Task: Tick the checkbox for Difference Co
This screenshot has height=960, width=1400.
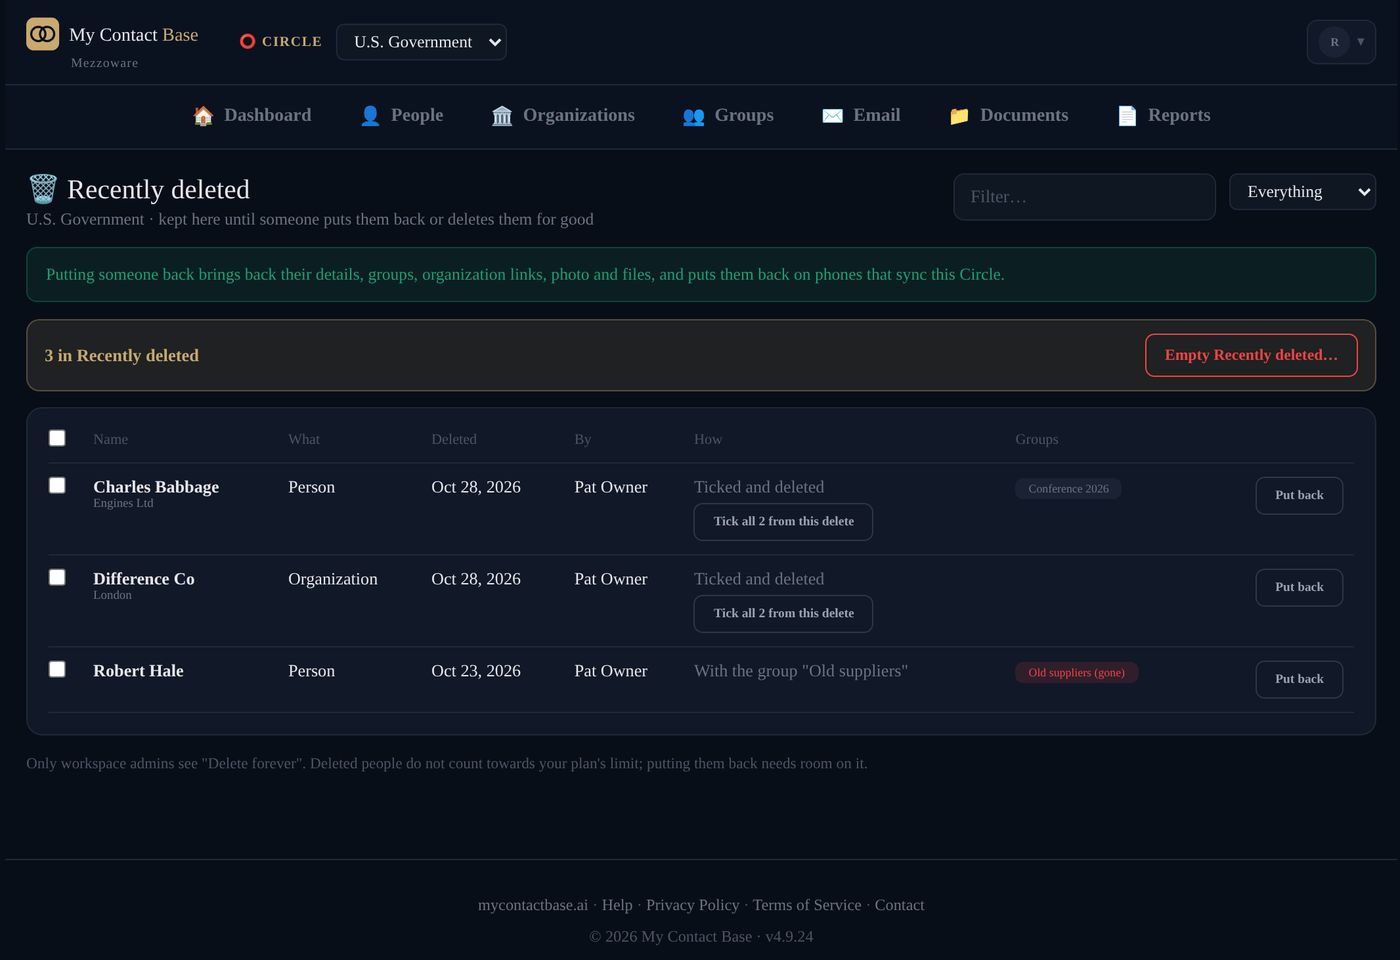Action: click(57, 577)
